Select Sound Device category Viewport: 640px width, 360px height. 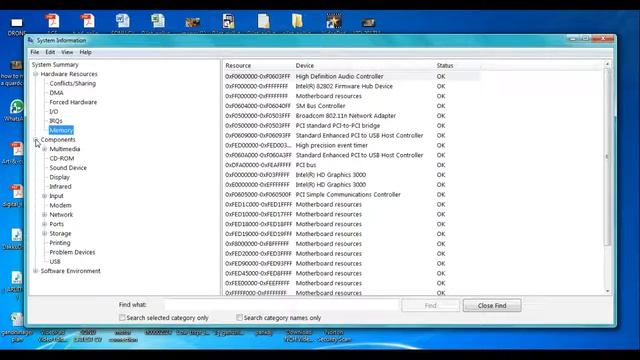click(x=68, y=168)
